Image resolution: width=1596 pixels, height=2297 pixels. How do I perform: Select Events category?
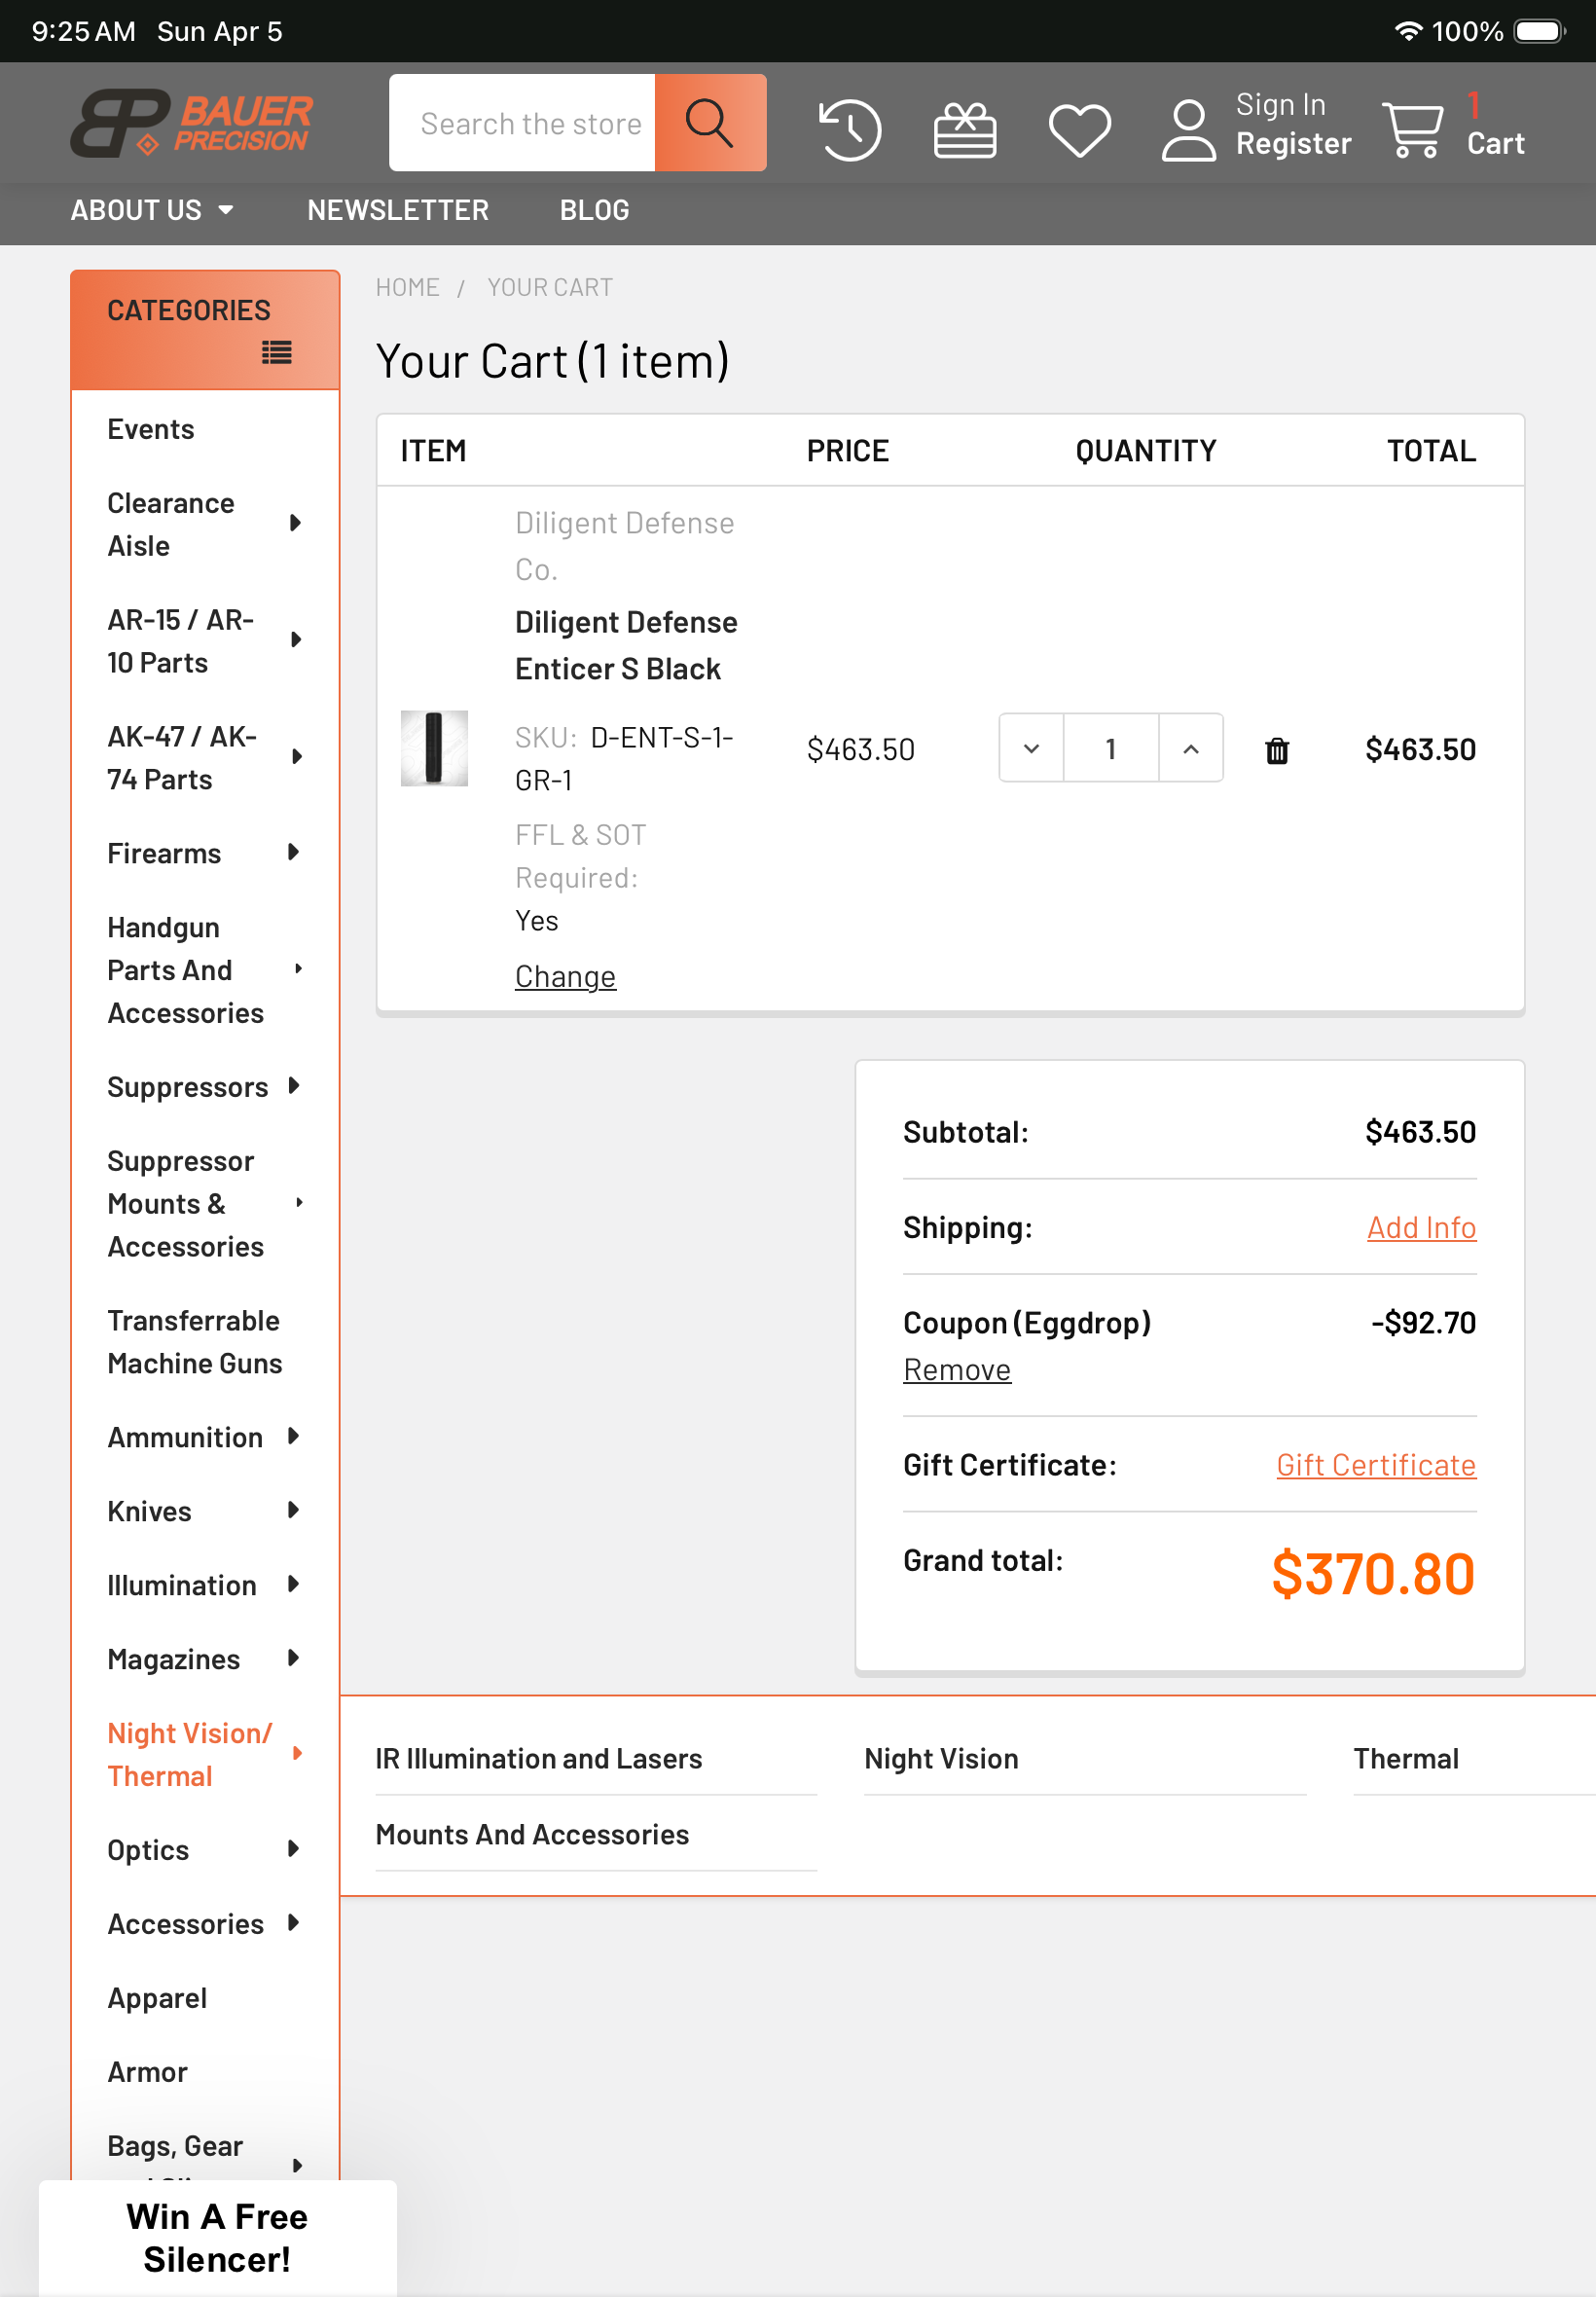tap(151, 430)
